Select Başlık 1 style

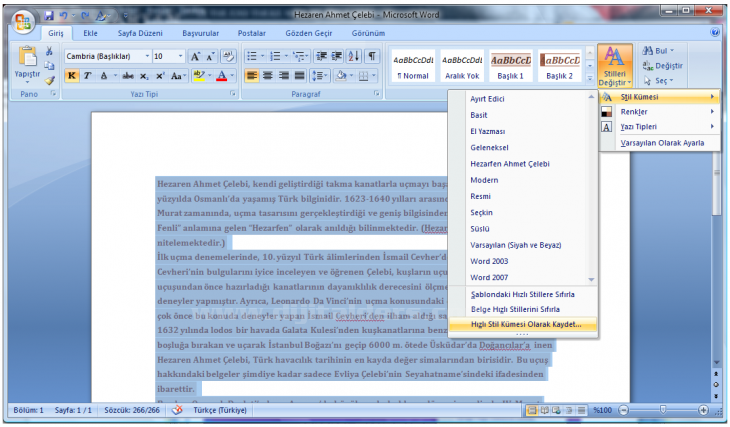click(511, 67)
